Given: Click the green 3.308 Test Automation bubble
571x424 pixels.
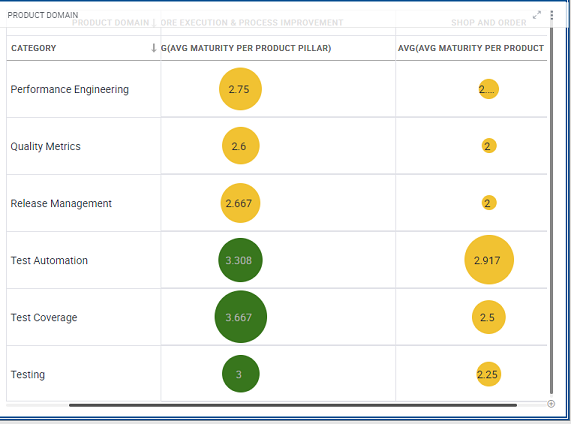Looking at the screenshot, I should 240,260.
